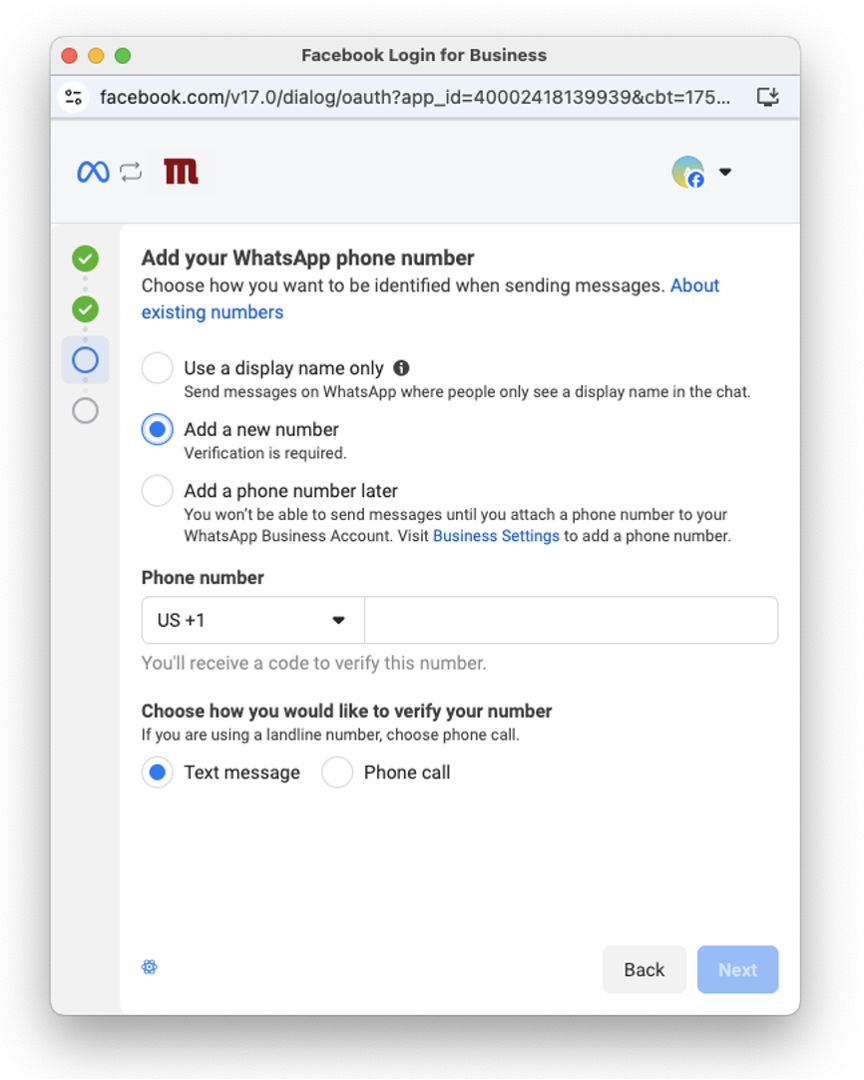
Task: Click the profile avatar at top right
Action: [687, 172]
